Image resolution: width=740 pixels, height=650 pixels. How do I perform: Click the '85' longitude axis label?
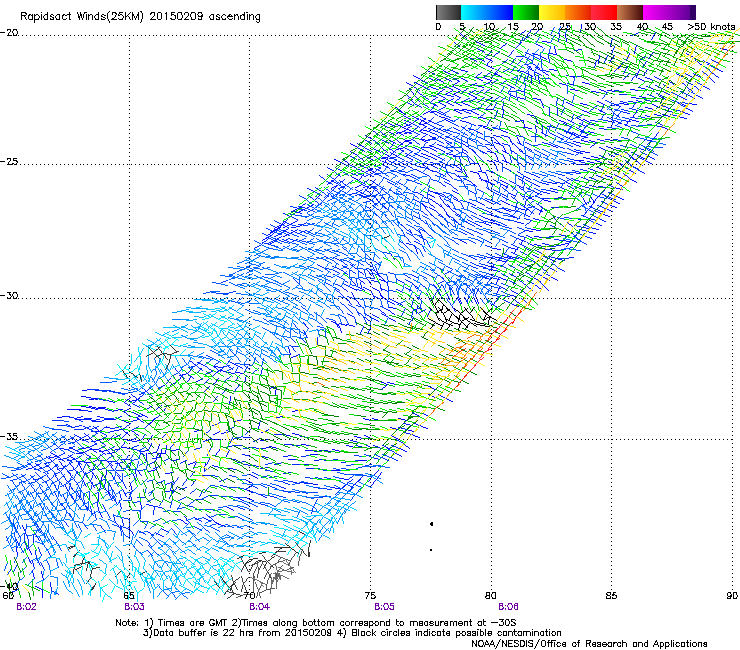[x=611, y=596]
